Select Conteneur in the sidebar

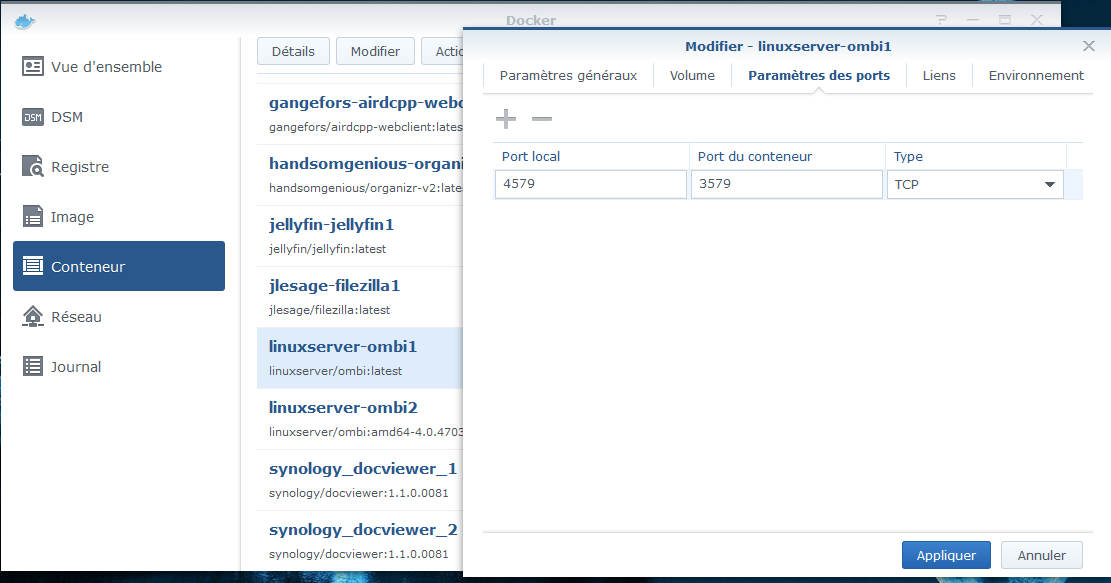[119, 266]
